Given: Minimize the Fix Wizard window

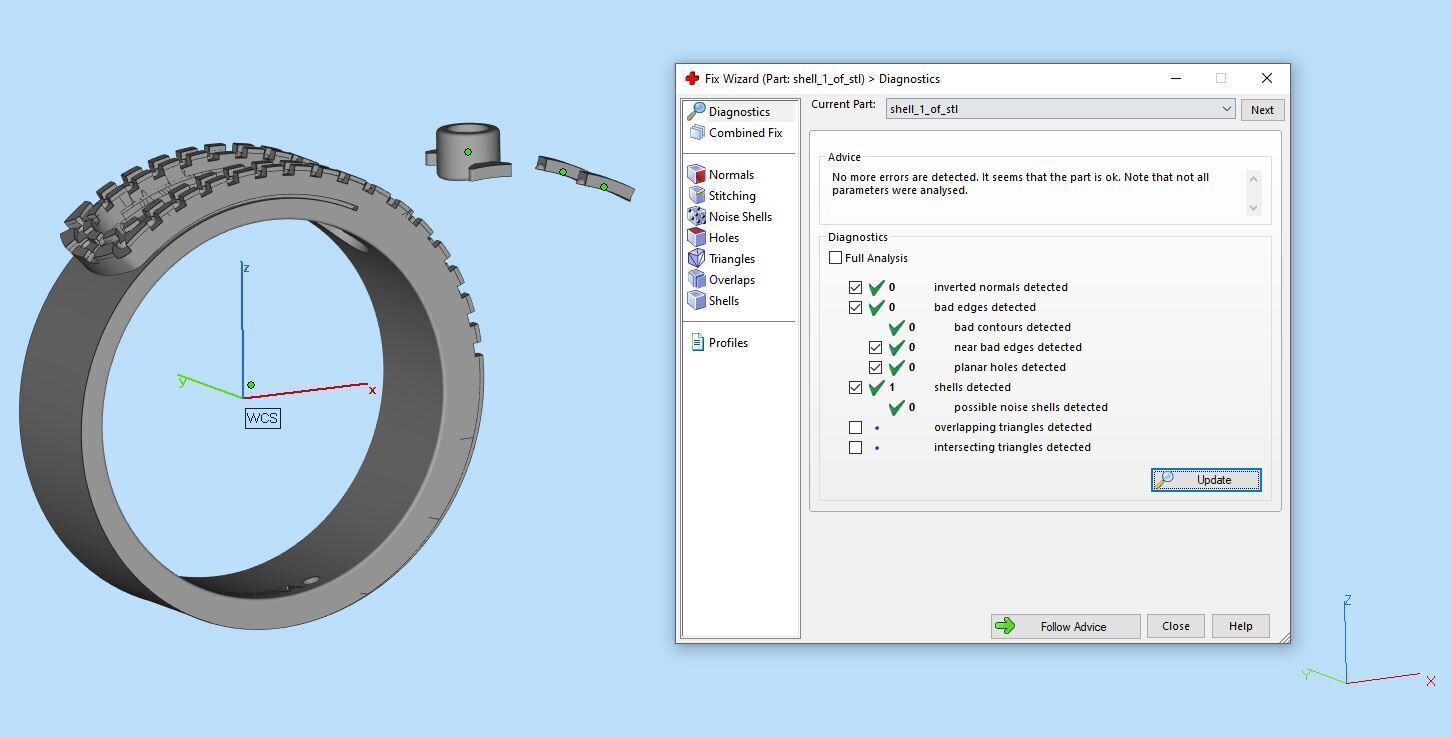Looking at the screenshot, I should click(1176, 78).
